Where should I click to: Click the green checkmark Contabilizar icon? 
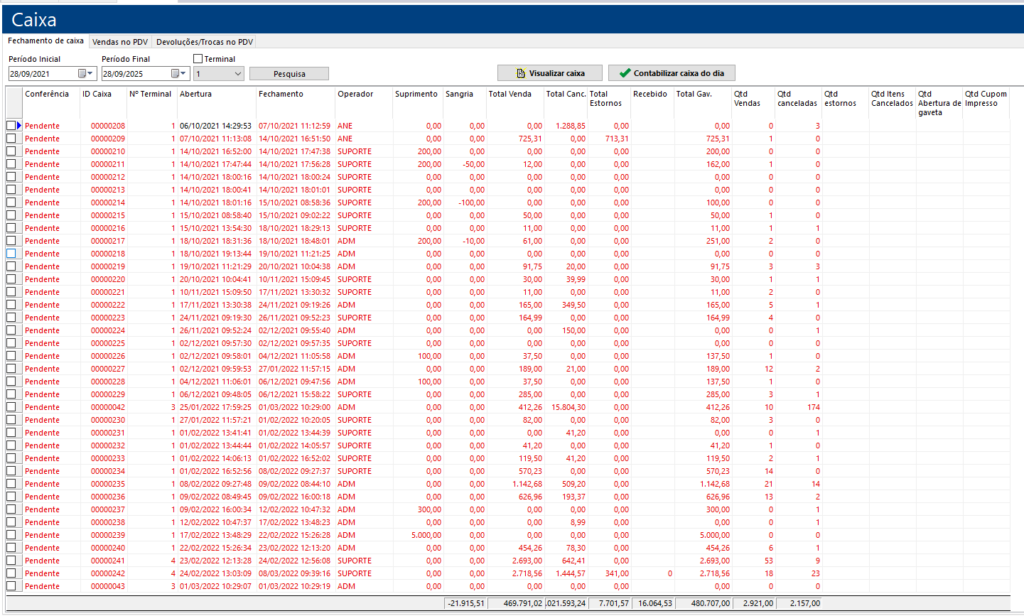tap(625, 73)
